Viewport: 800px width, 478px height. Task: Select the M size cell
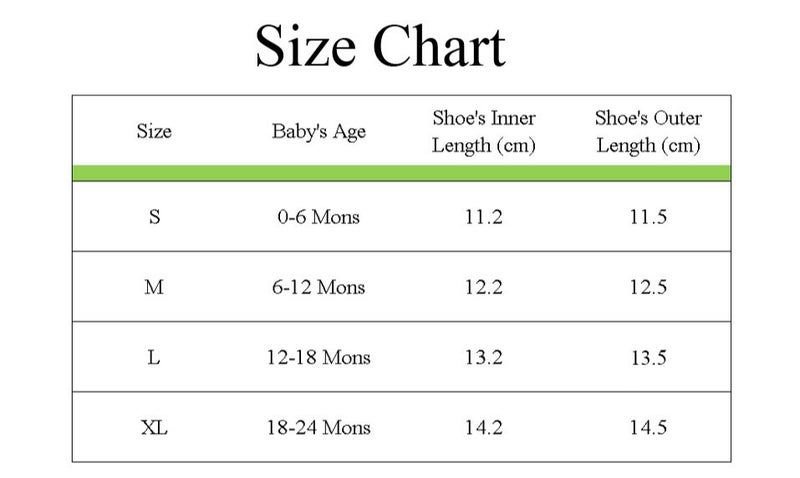pyautogui.click(x=154, y=287)
